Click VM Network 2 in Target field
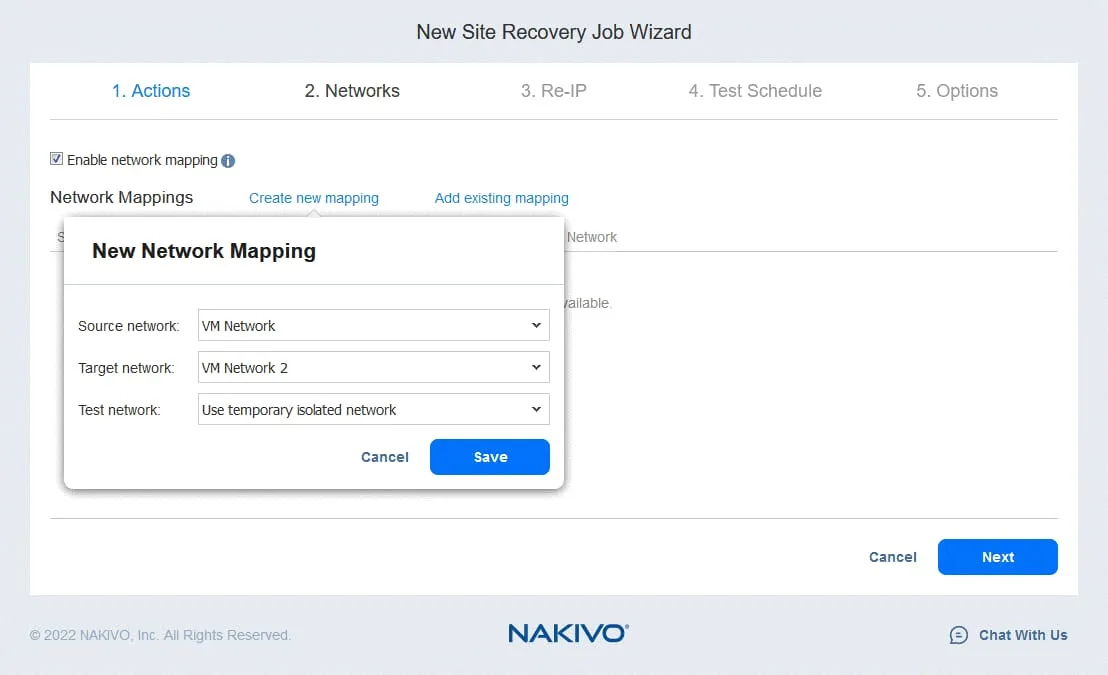The width and height of the screenshot is (1108, 675). (300, 367)
